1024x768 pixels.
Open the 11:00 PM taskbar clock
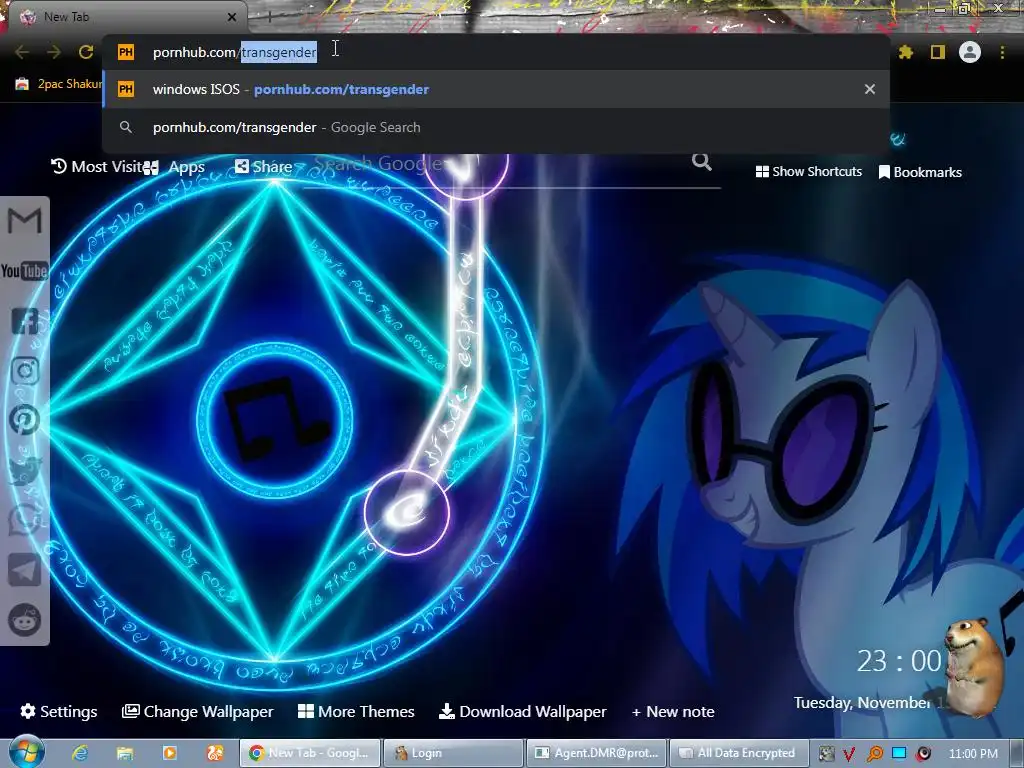coord(973,754)
